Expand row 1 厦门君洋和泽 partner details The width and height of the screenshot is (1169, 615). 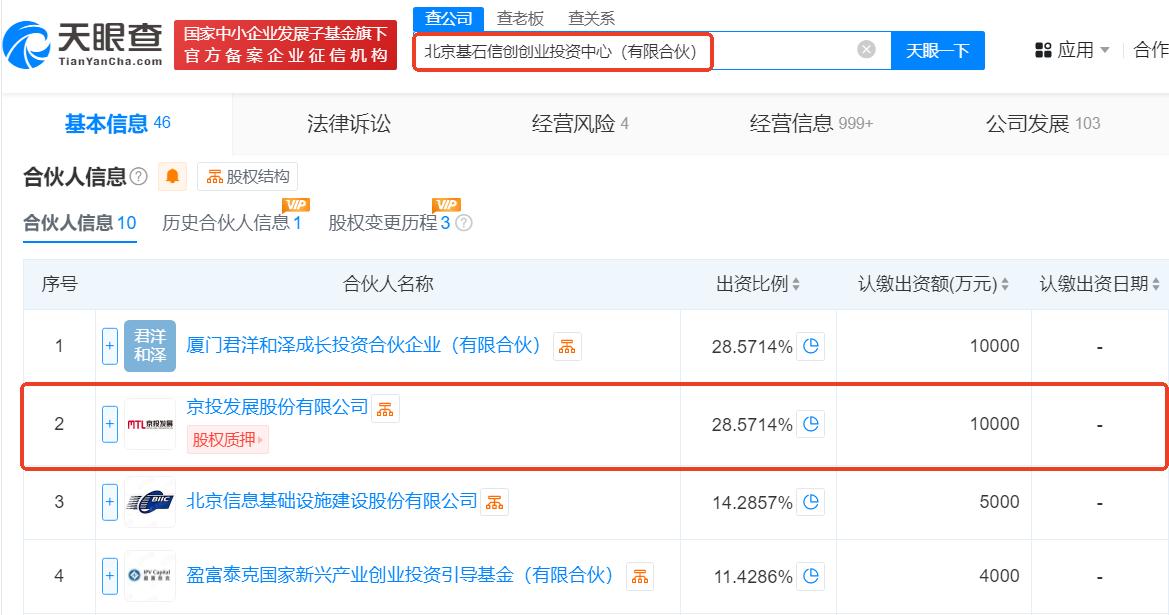pos(110,346)
